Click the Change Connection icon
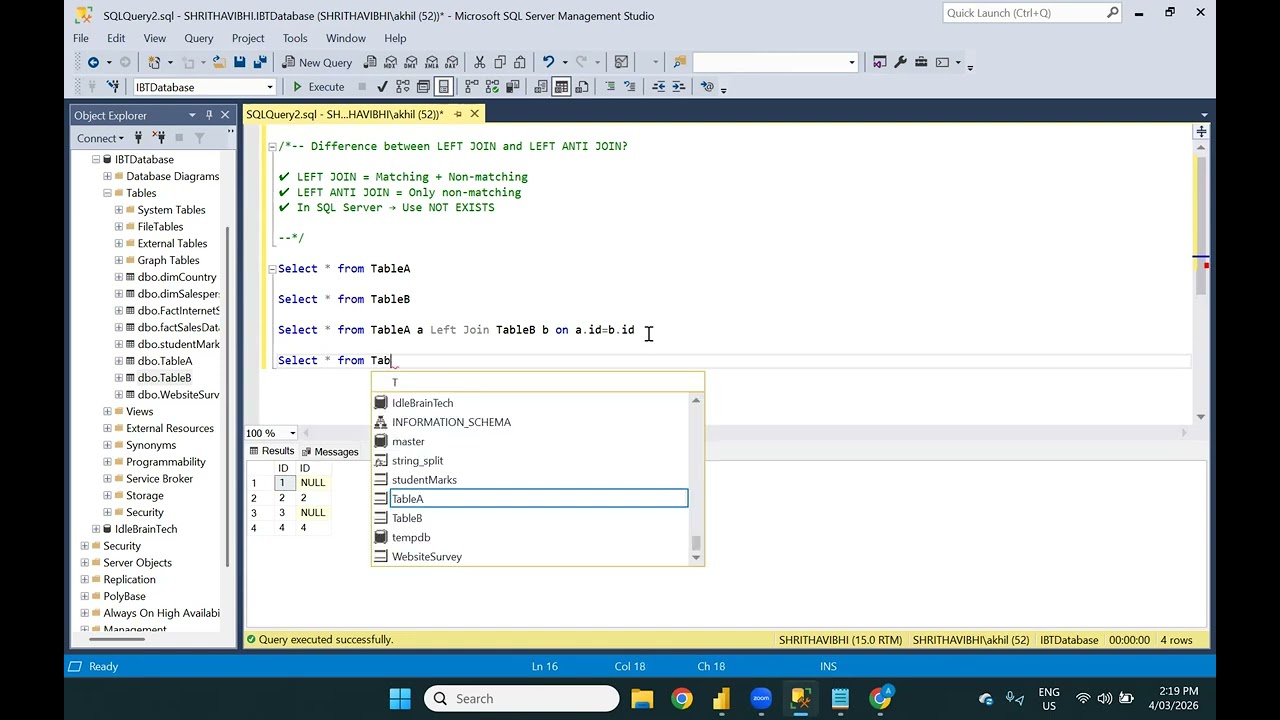The height and width of the screenshot is (720, 1280). 113,87
